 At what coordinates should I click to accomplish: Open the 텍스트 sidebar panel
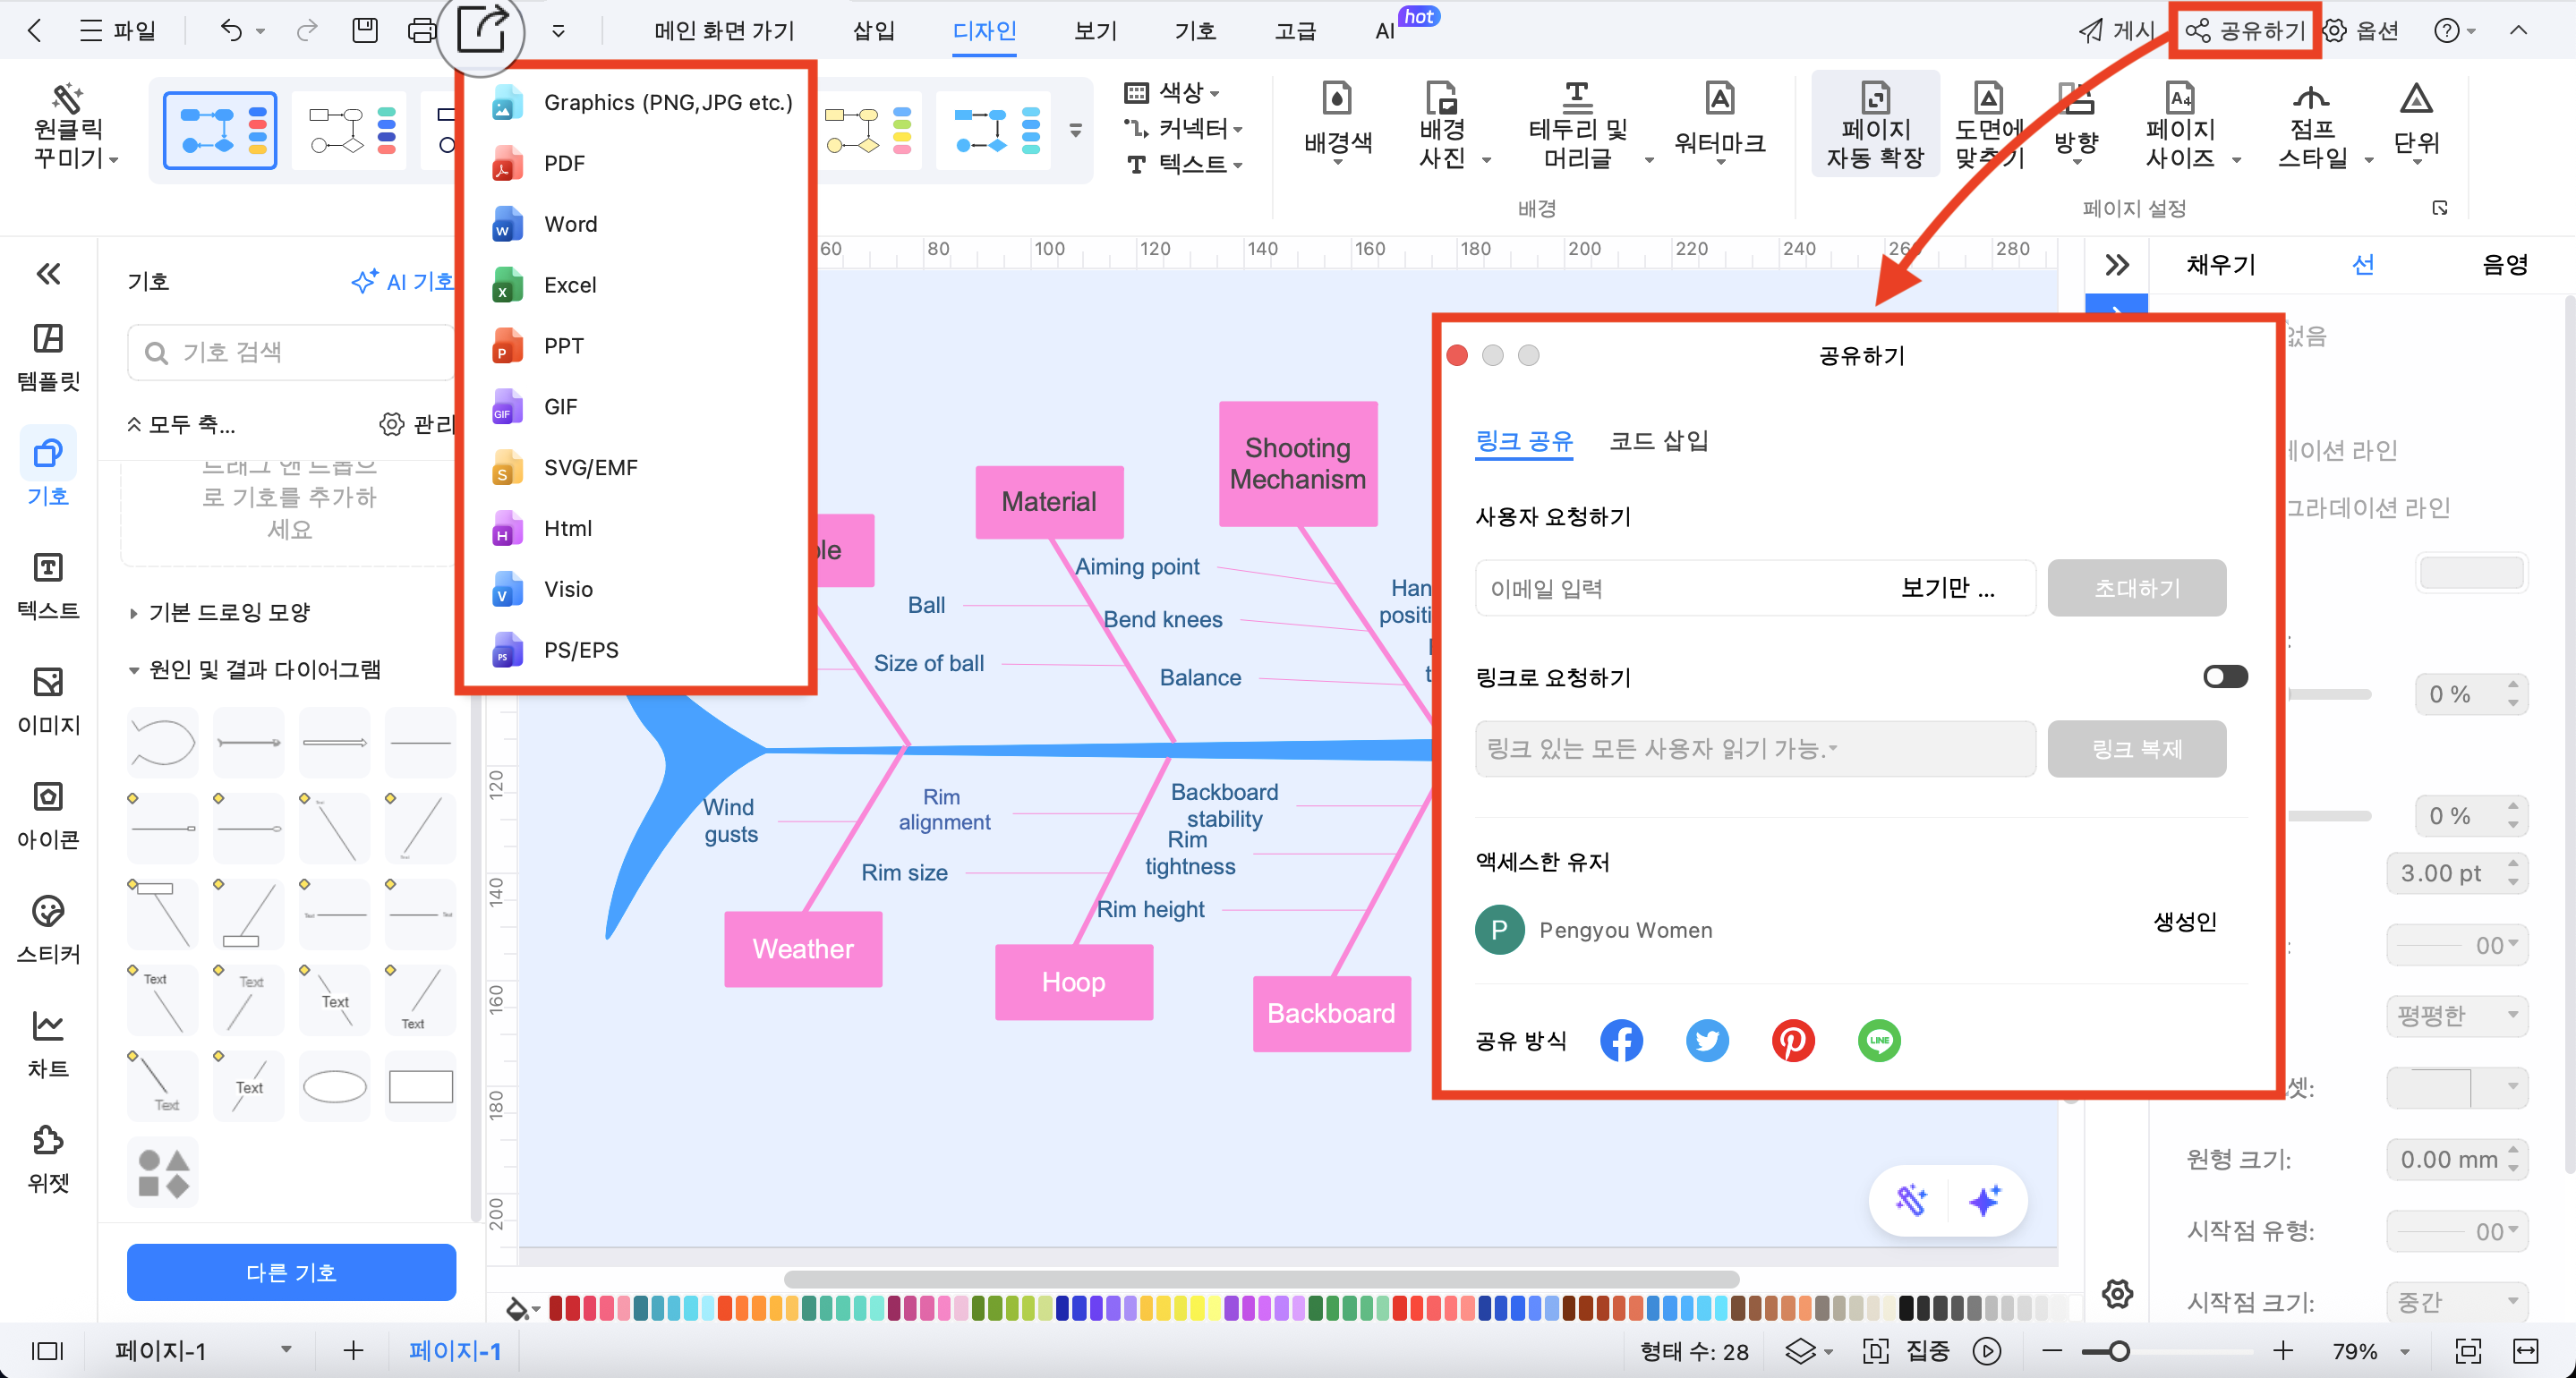48,587
